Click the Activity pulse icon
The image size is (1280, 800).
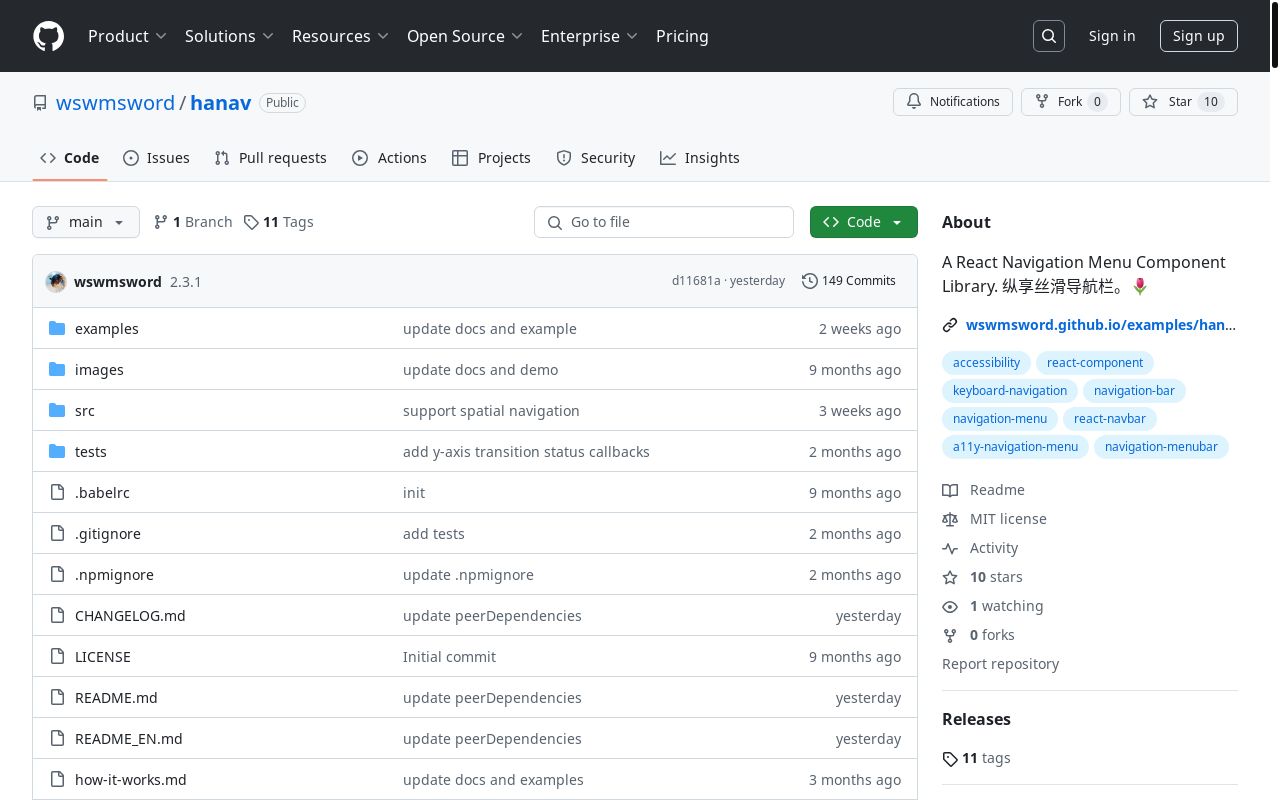pyautogui.click(x=950, y=548)
